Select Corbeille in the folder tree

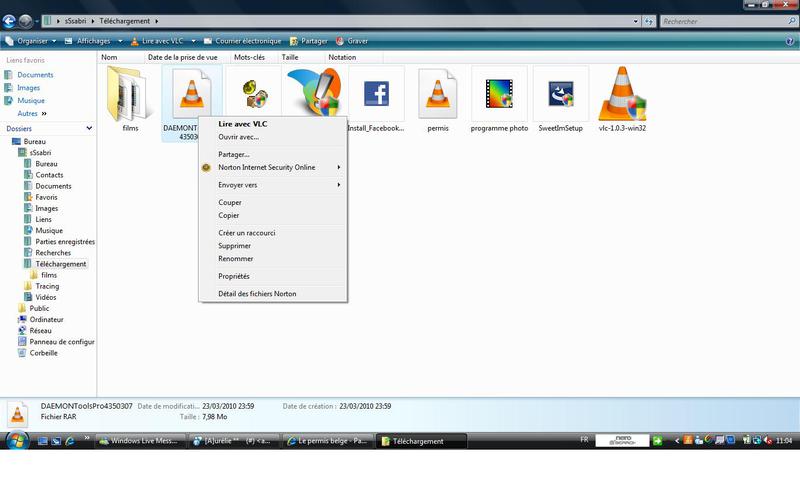click(x=43, y=353)
